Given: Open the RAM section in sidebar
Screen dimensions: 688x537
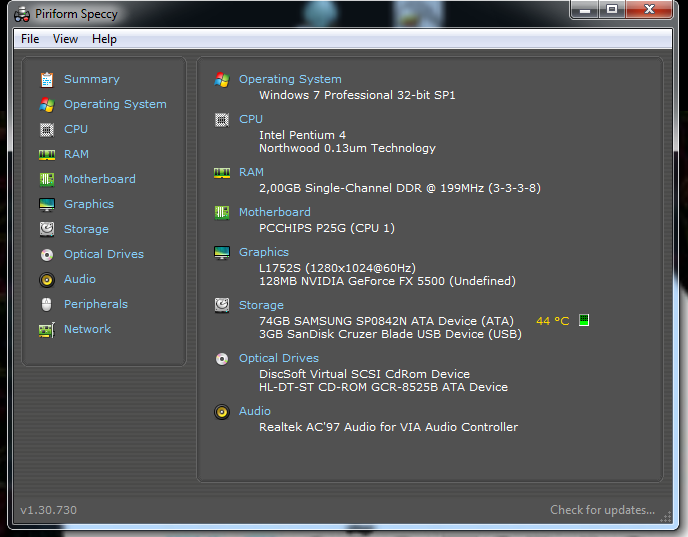Looking at the screenshot, I should coord(76,154).
